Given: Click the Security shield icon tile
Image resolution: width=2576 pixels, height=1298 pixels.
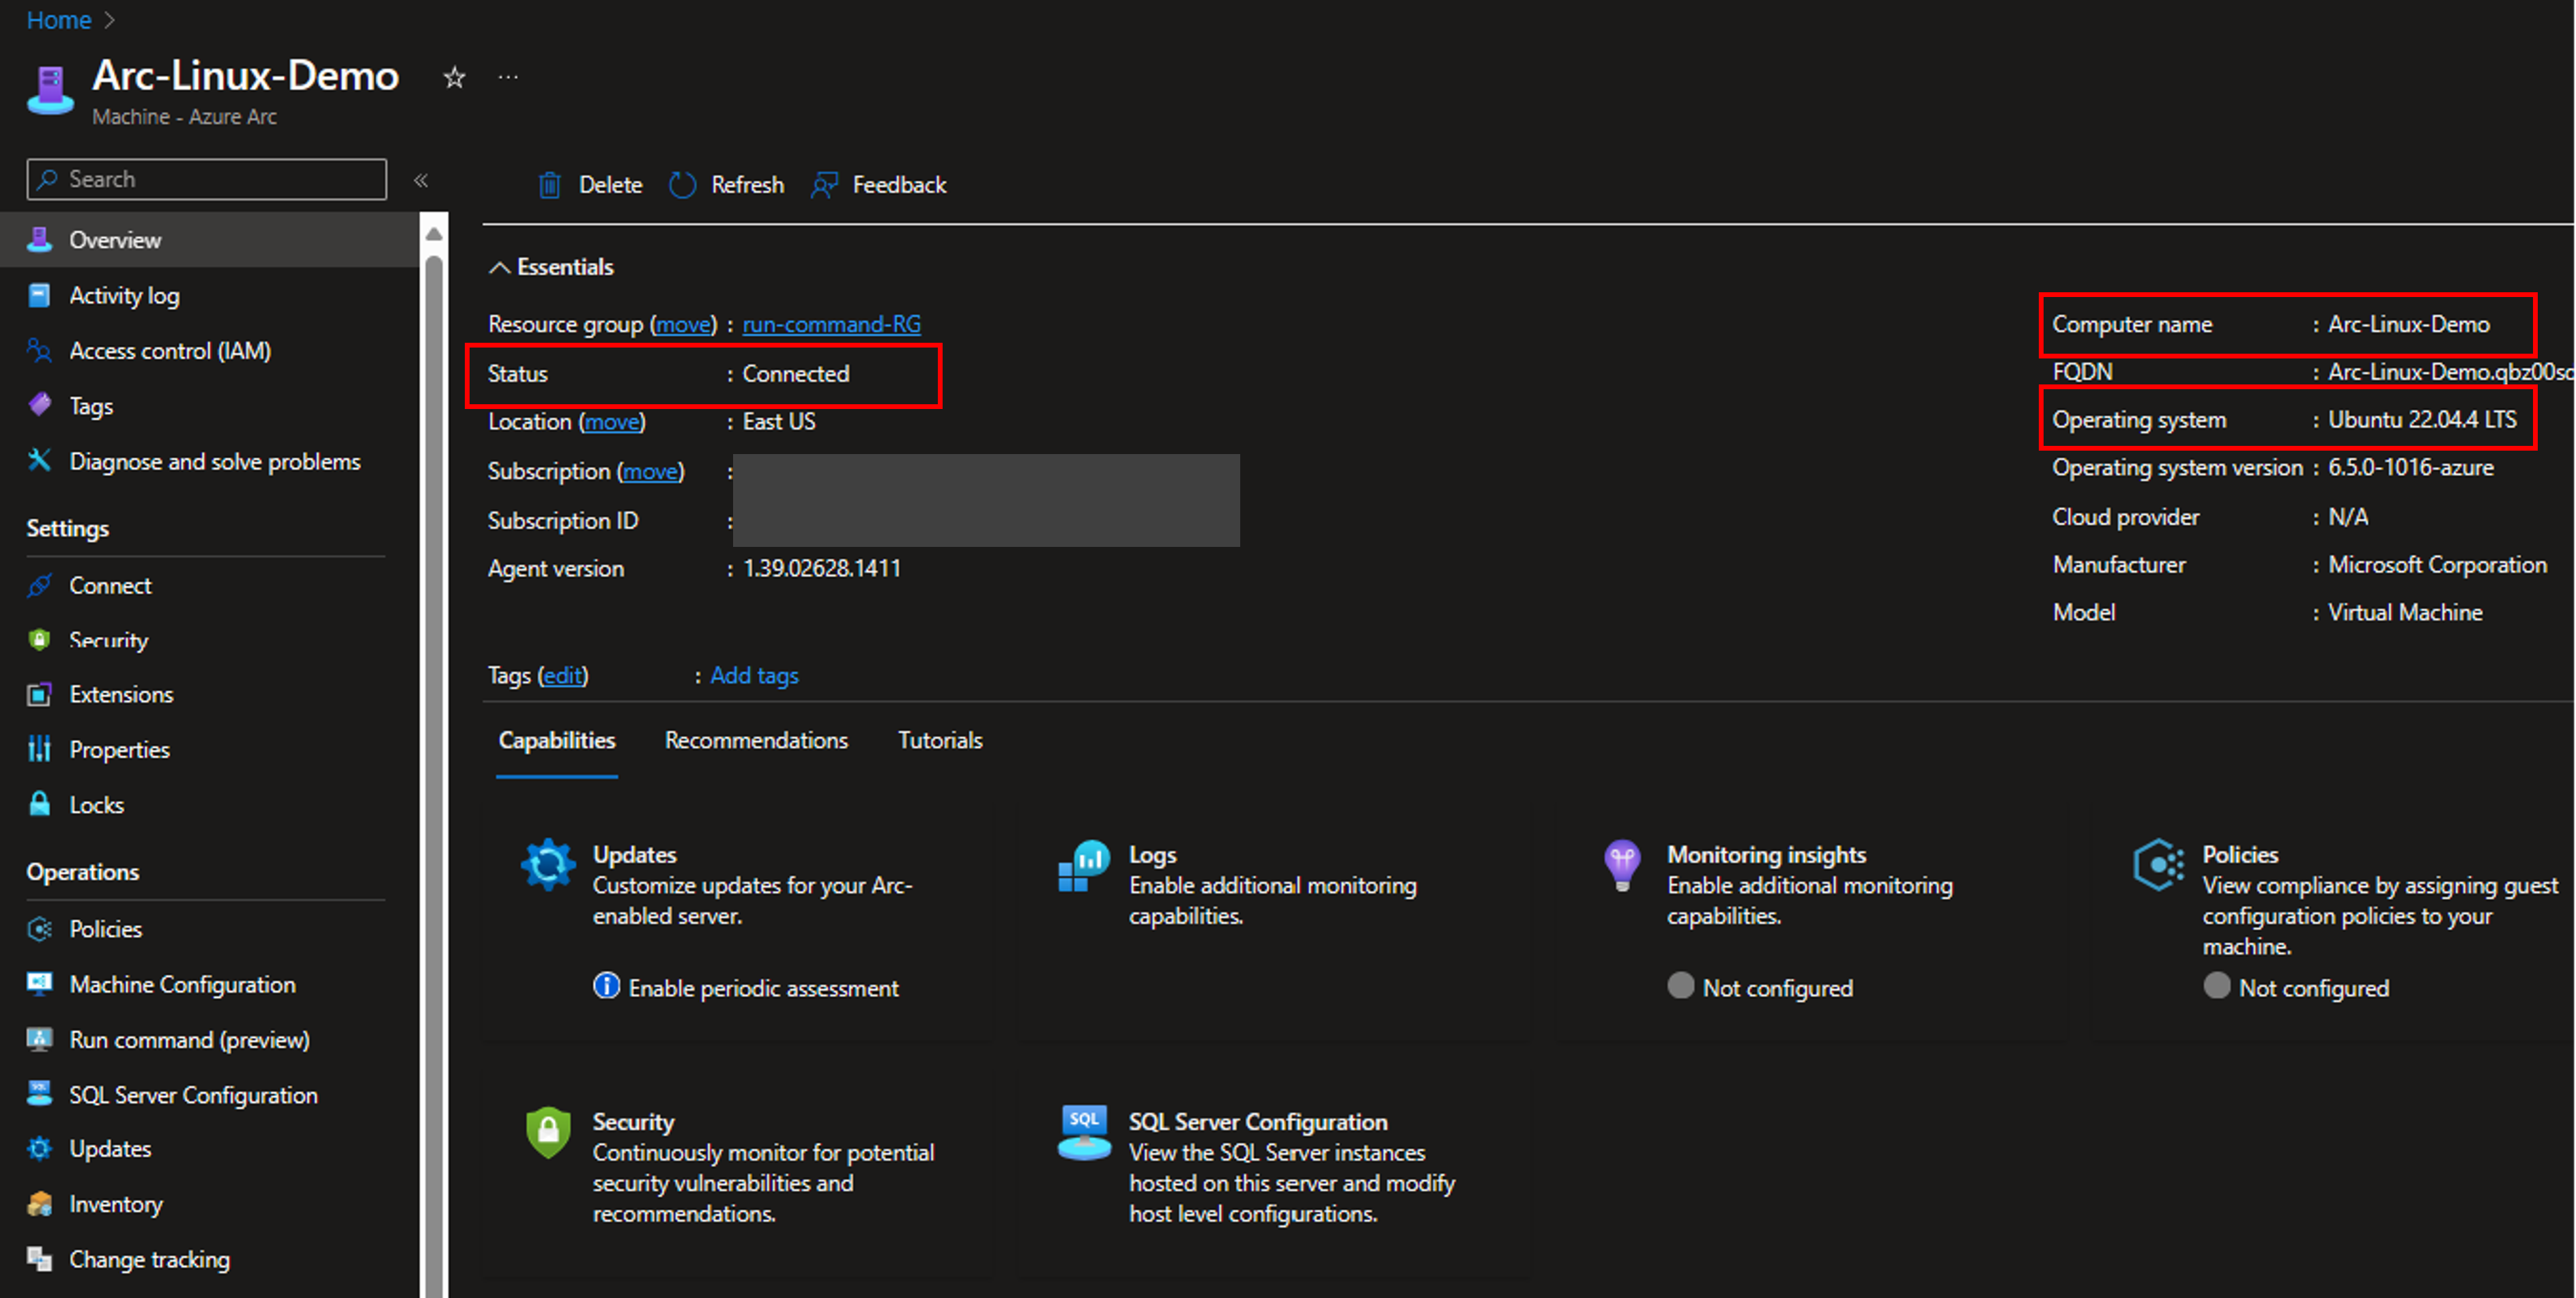Looking at the screenshot, I should tap(548, 1132).
